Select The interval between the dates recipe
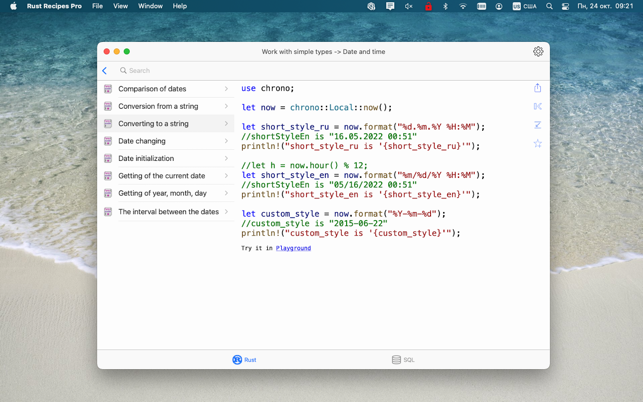643x402 pixels. point(166,212)
